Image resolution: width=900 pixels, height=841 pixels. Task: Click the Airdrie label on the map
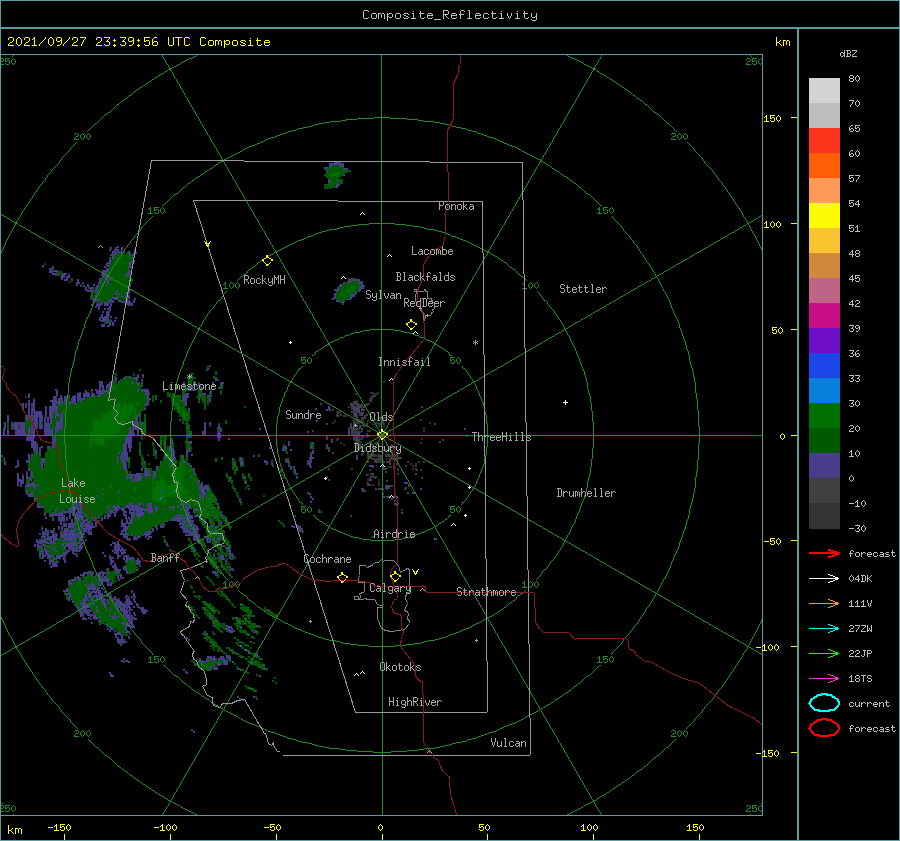pos(394,534)
